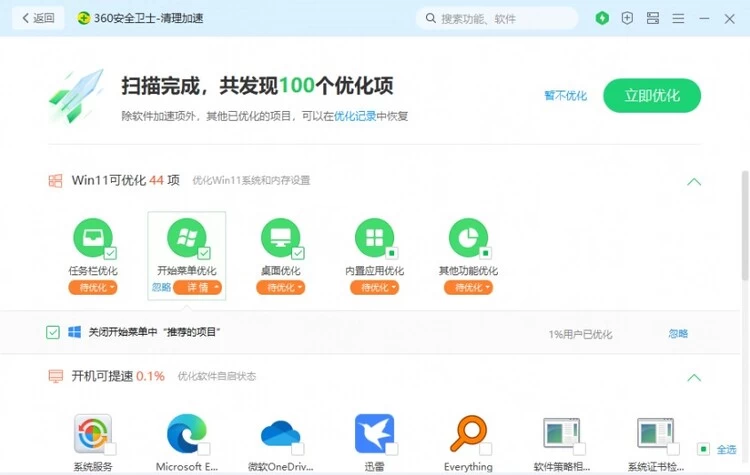Open the hamburger main menu in title bar
Viewport: 750px width, 475px height.
679,18
